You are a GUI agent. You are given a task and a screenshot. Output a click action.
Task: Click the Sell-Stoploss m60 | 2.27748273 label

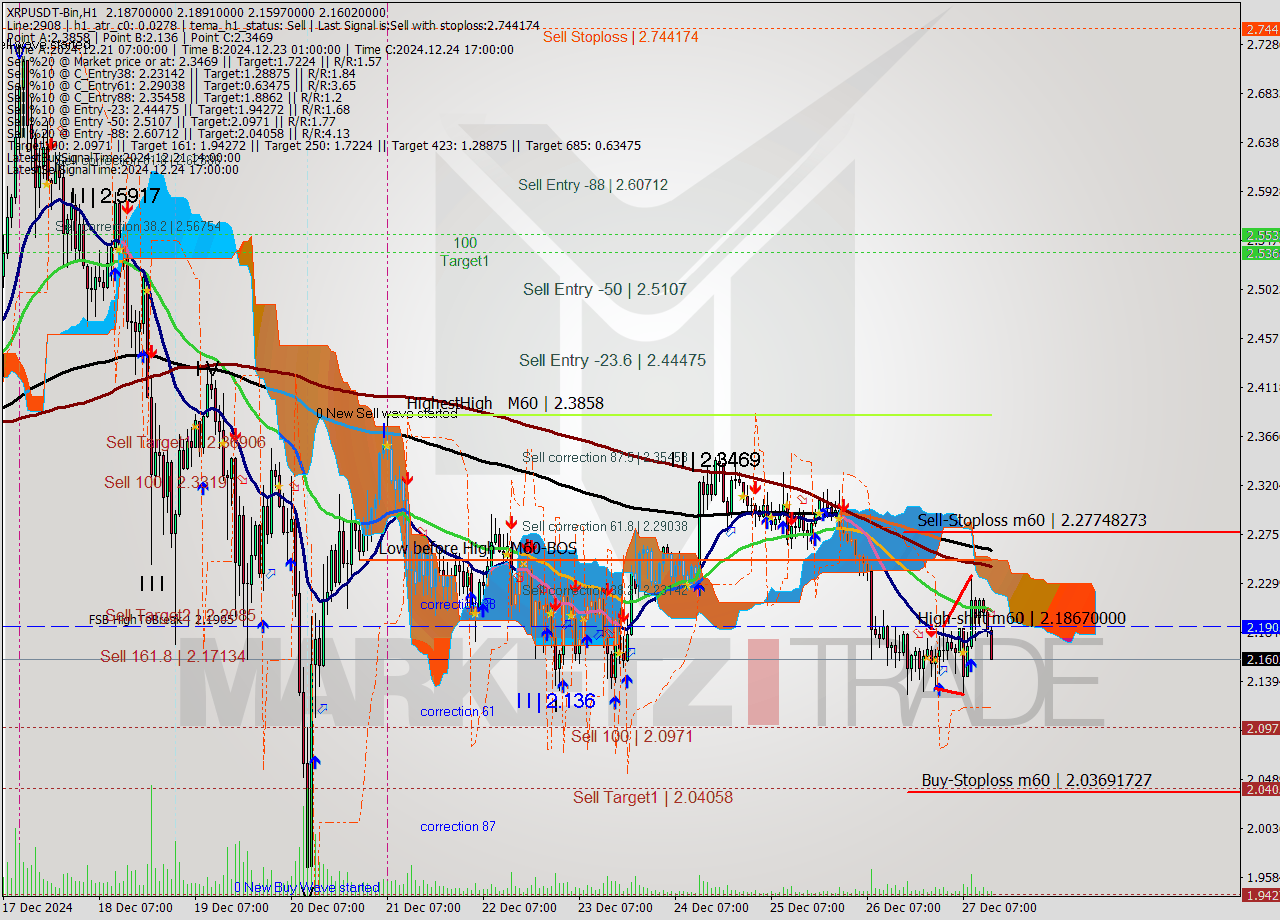(x=1031, y=520)
